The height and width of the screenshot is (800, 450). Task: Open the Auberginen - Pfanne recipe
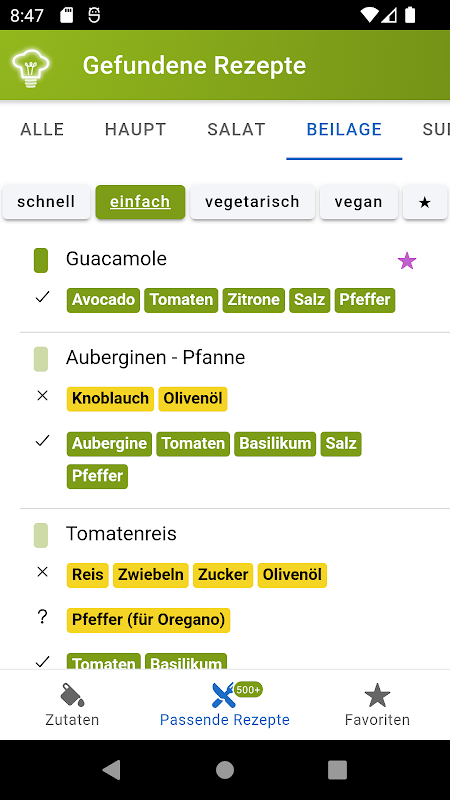156,358
